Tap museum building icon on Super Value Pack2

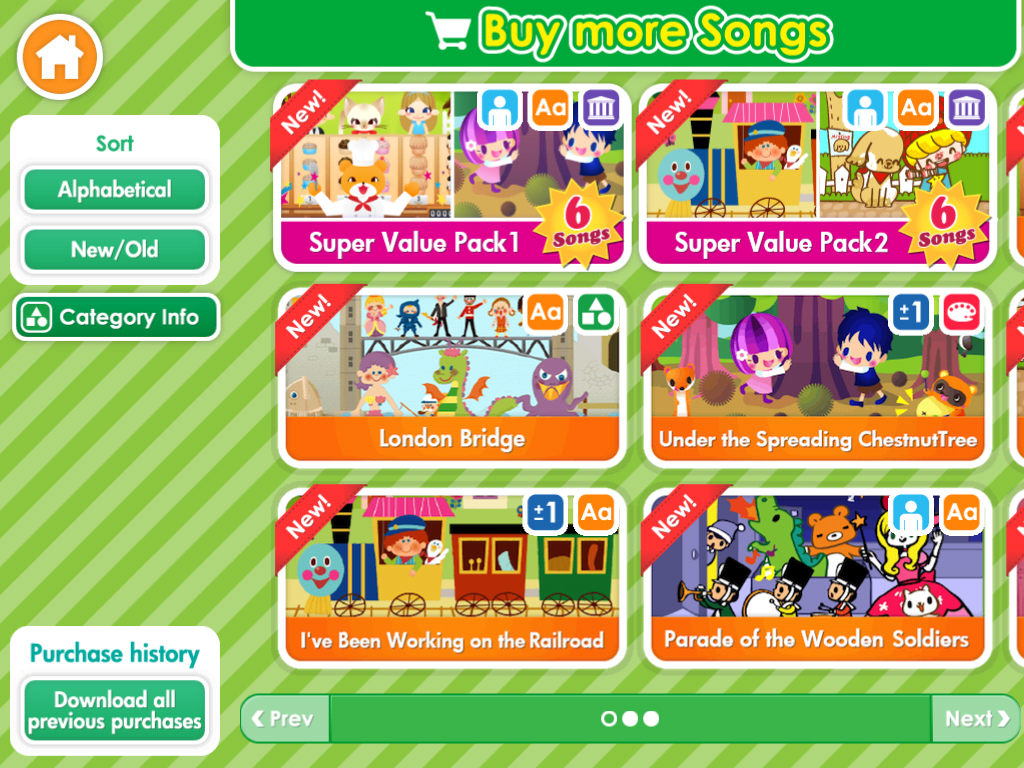pos(967,108)
